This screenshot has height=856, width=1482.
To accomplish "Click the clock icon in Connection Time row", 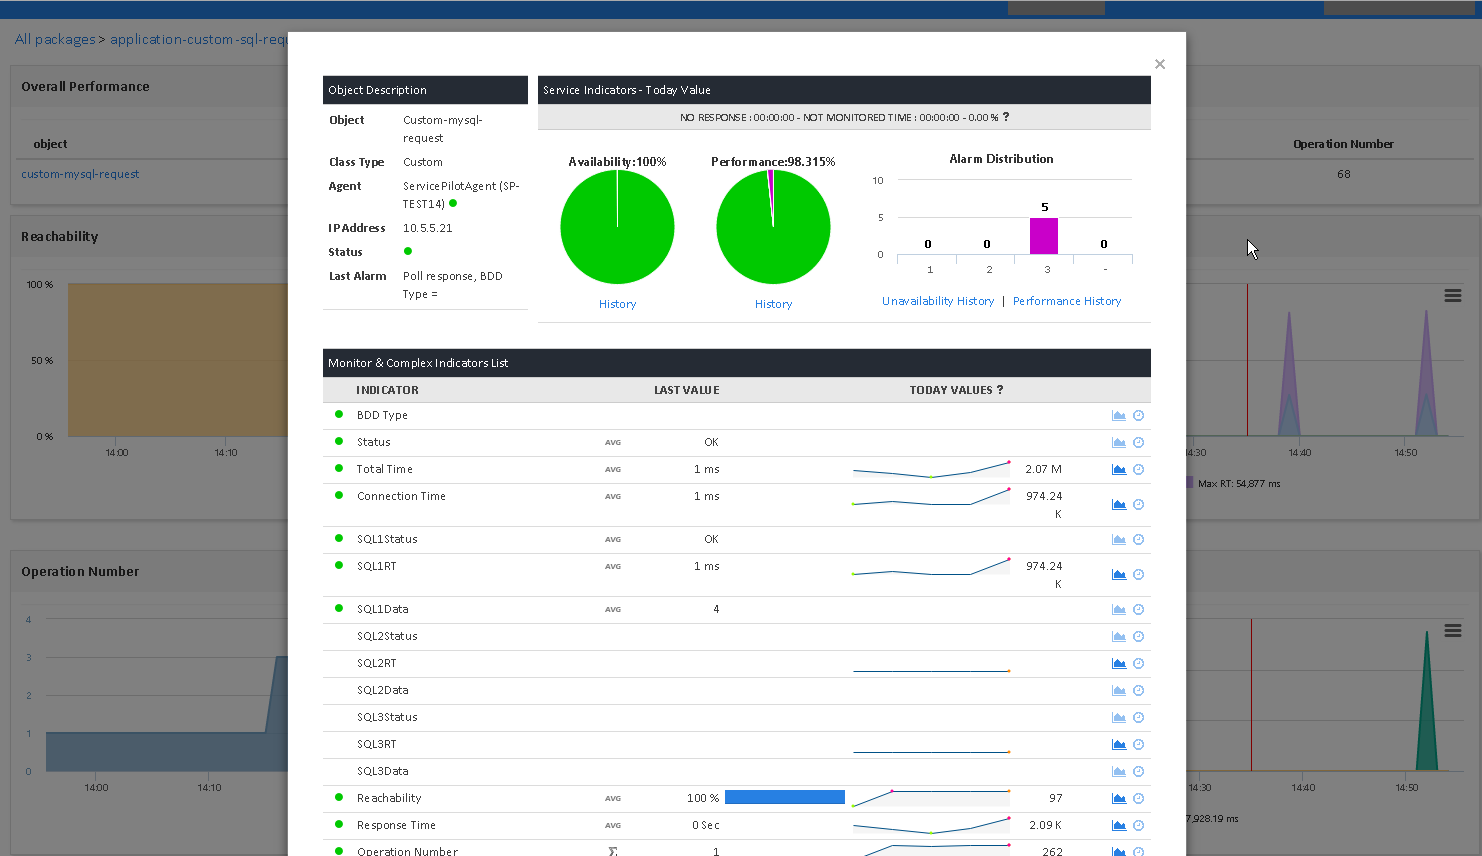I will click(x=1138, y=505).
